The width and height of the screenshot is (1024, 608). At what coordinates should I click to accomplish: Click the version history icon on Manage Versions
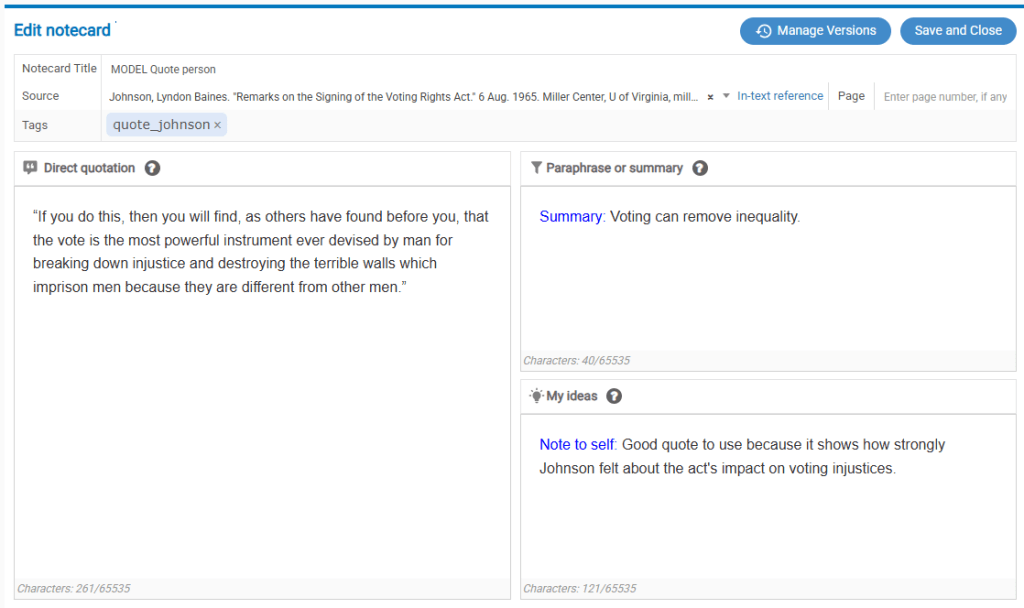coord(763,31)
